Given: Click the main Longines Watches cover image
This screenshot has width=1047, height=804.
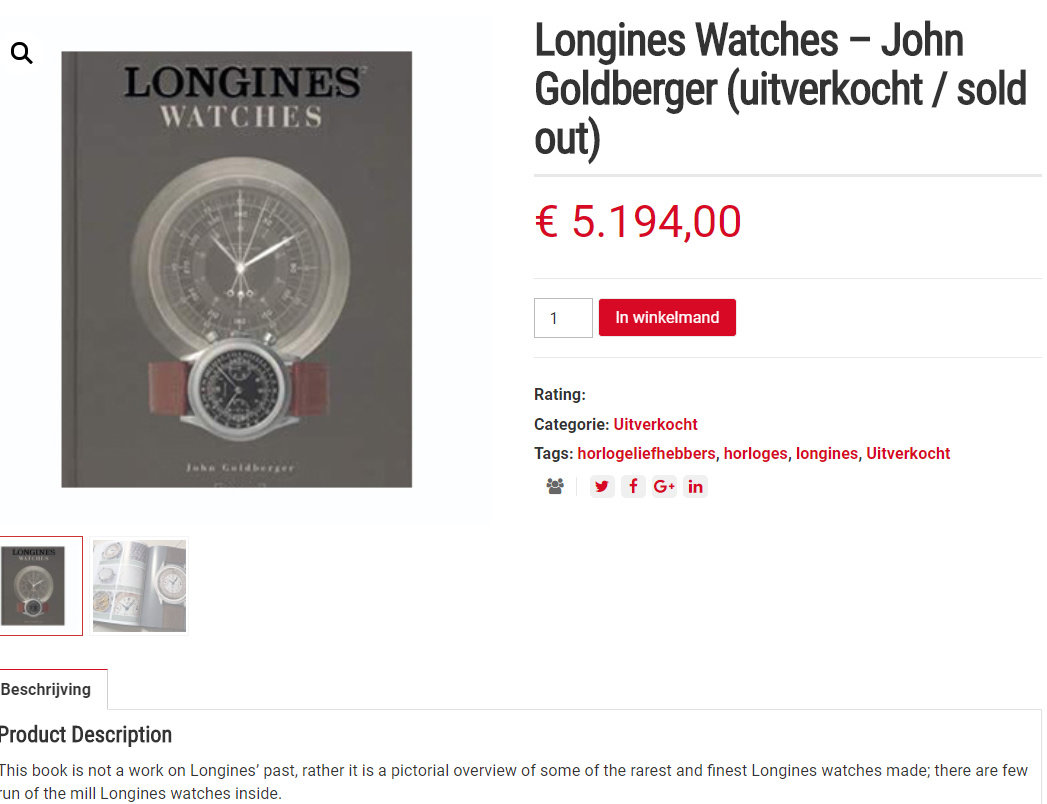Looking at the screenshot, I should coord(236,269).
